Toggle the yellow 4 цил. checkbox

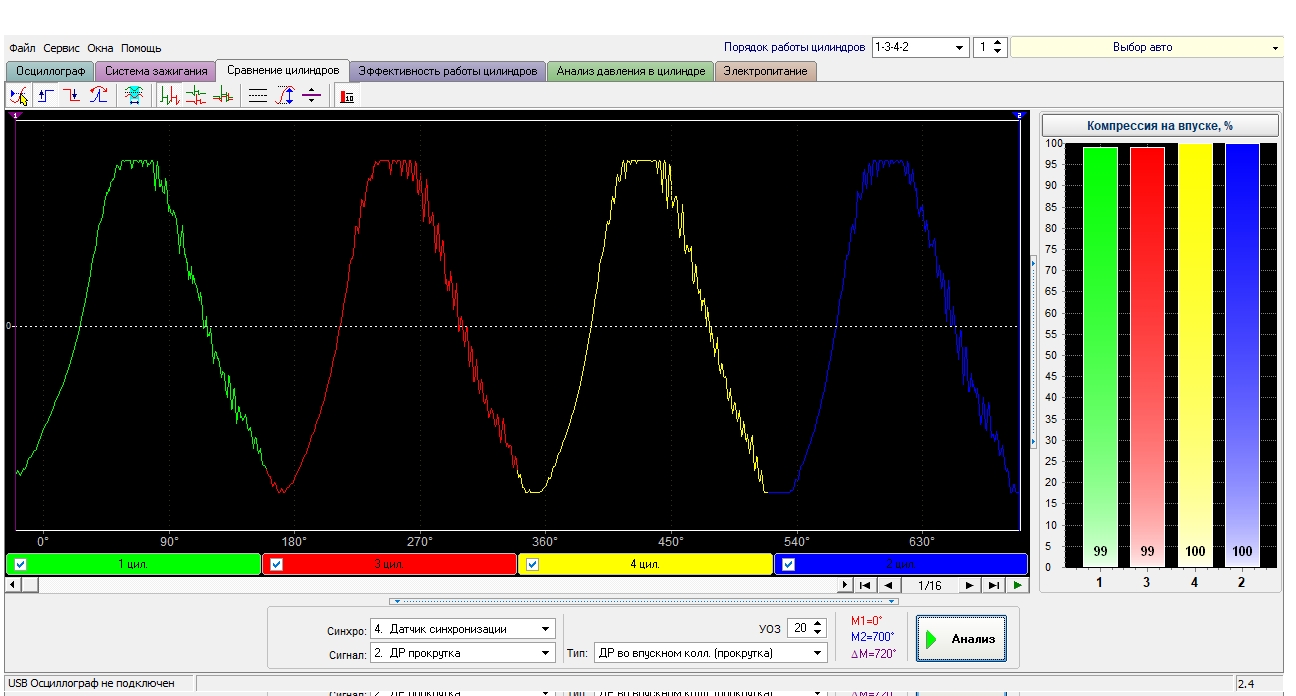[x=533, y=564]
